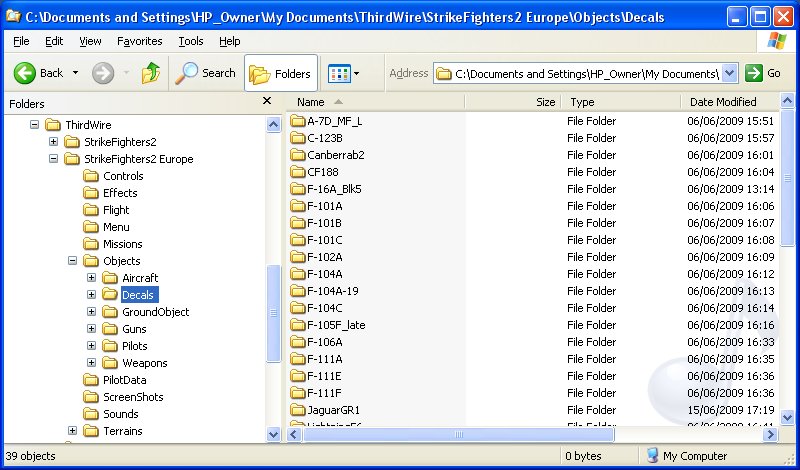Open the View menu

(90, 41)
